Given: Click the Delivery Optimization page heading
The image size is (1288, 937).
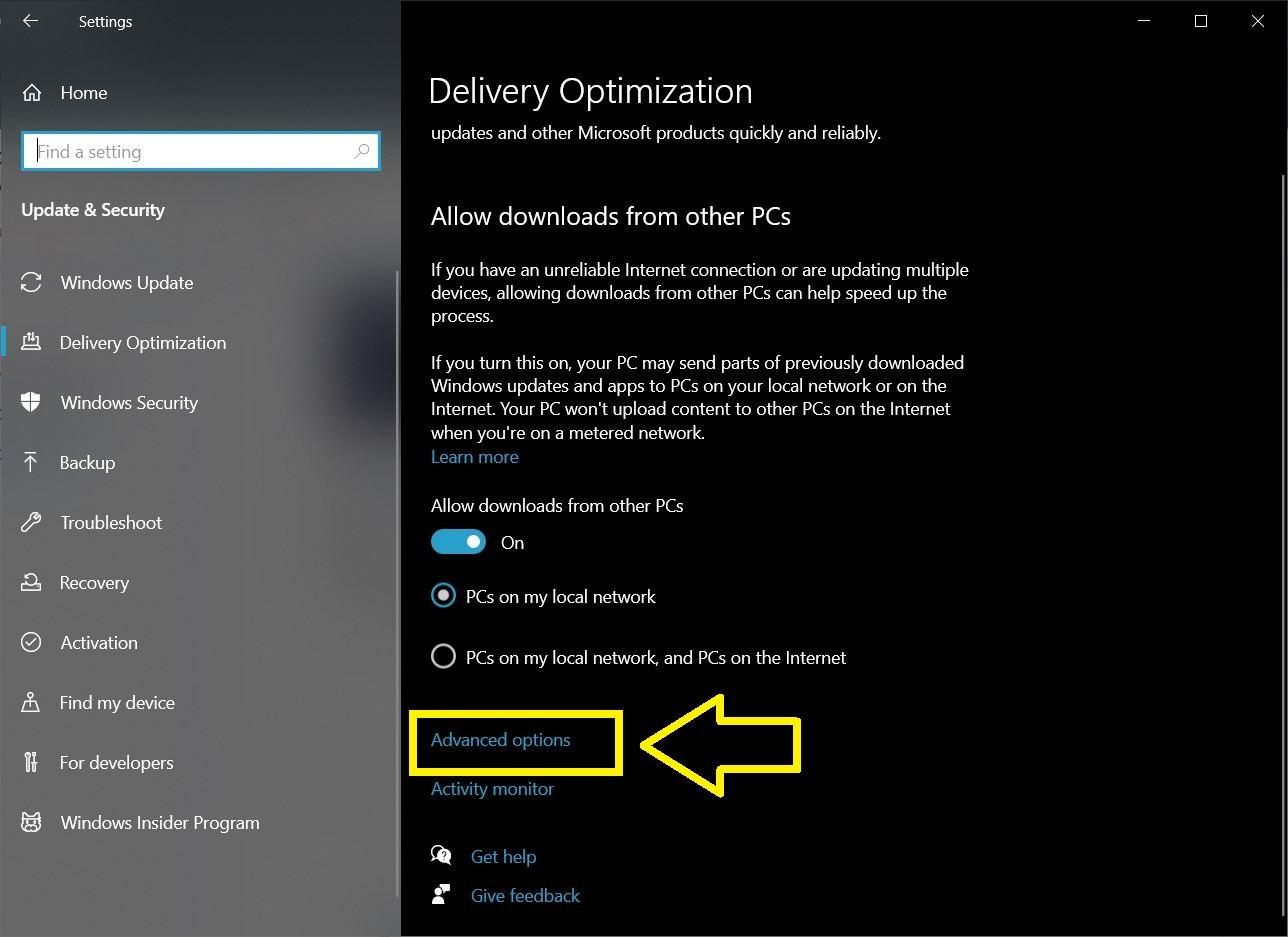Looking at the screenshot, I should [x=590, y=91].
